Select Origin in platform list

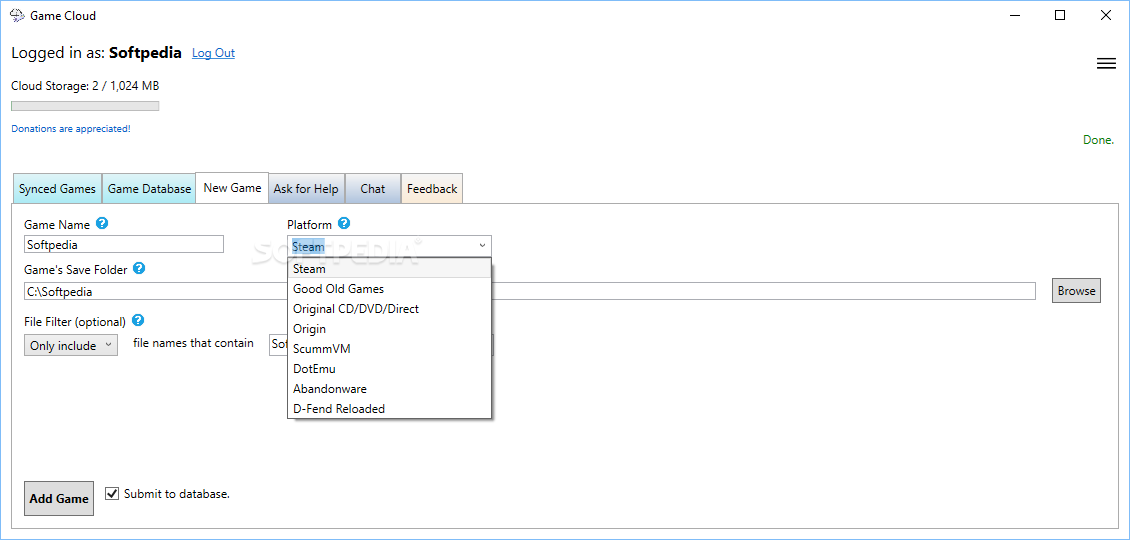pyautogui.click(x=389, y=329)
